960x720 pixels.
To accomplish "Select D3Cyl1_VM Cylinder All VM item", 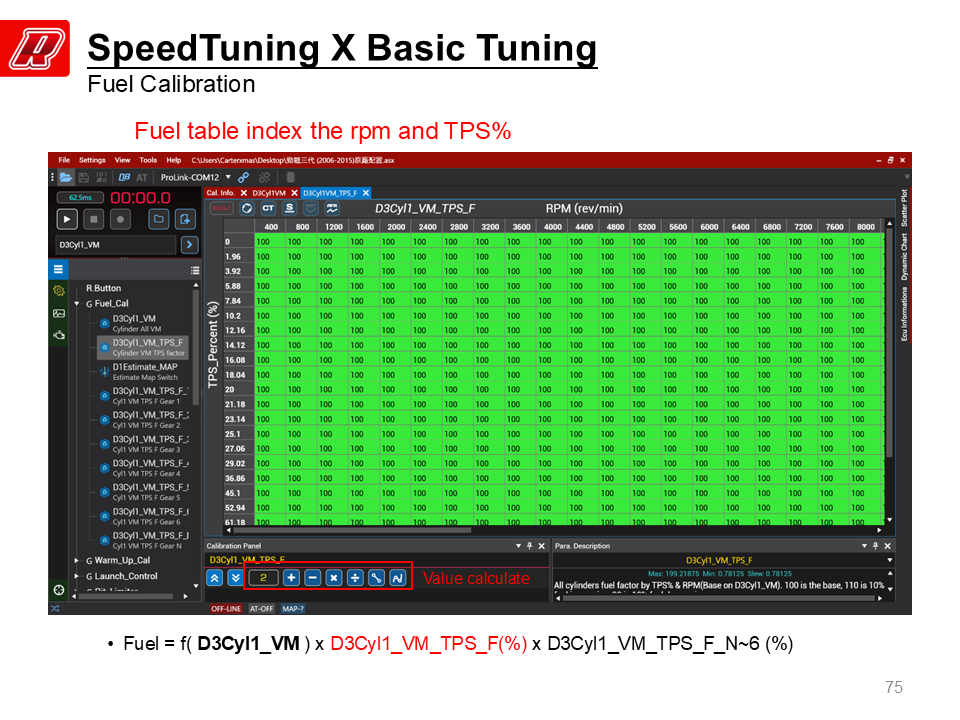I will click(137, 323).
